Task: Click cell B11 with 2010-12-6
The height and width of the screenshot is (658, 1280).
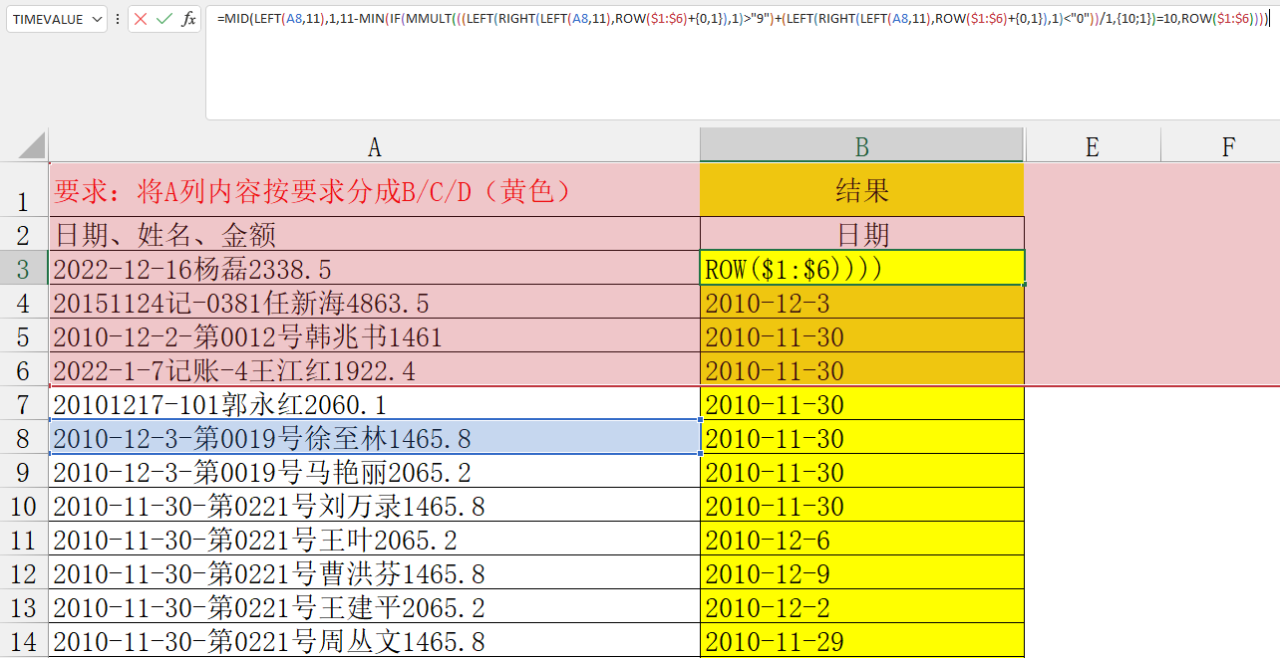Action: 862,540
